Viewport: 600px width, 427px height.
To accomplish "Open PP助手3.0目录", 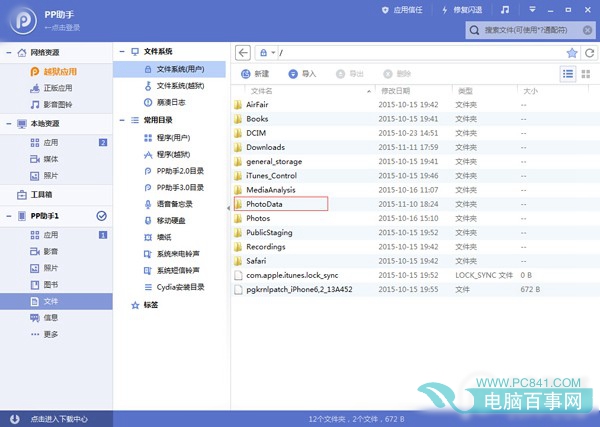I will tap(174, 187).
